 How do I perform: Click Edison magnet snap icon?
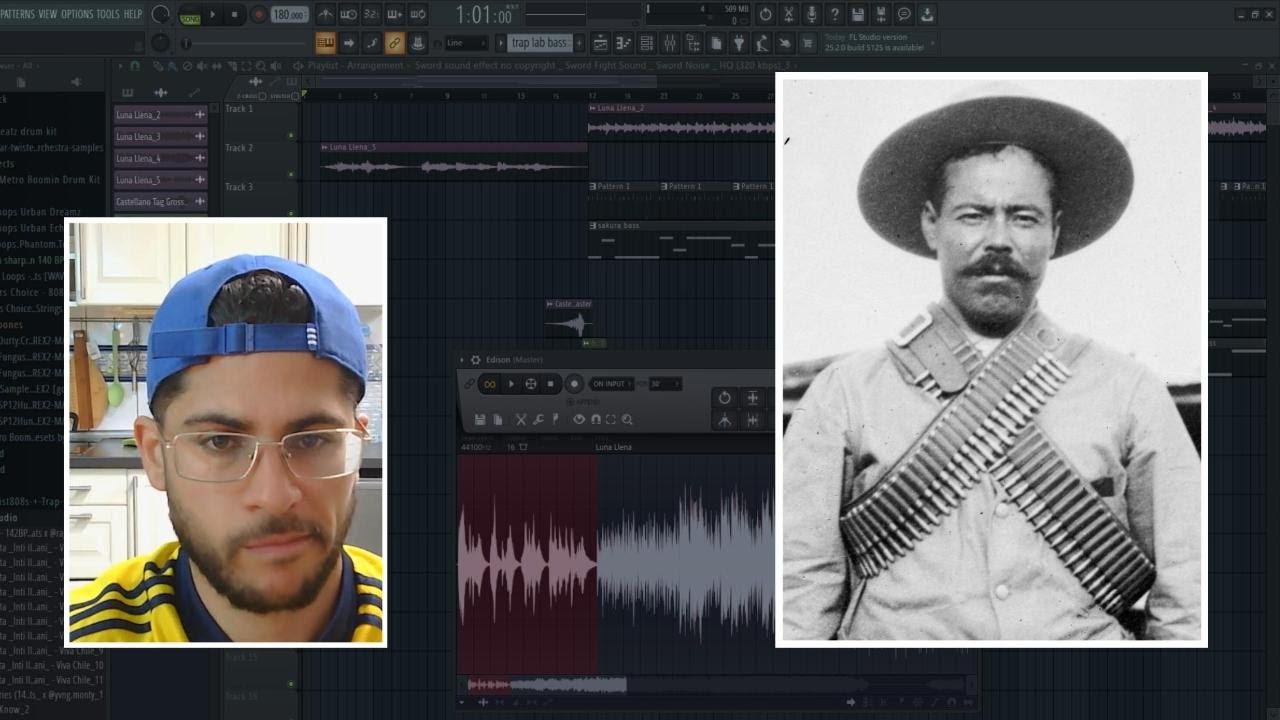click(596, 420)
